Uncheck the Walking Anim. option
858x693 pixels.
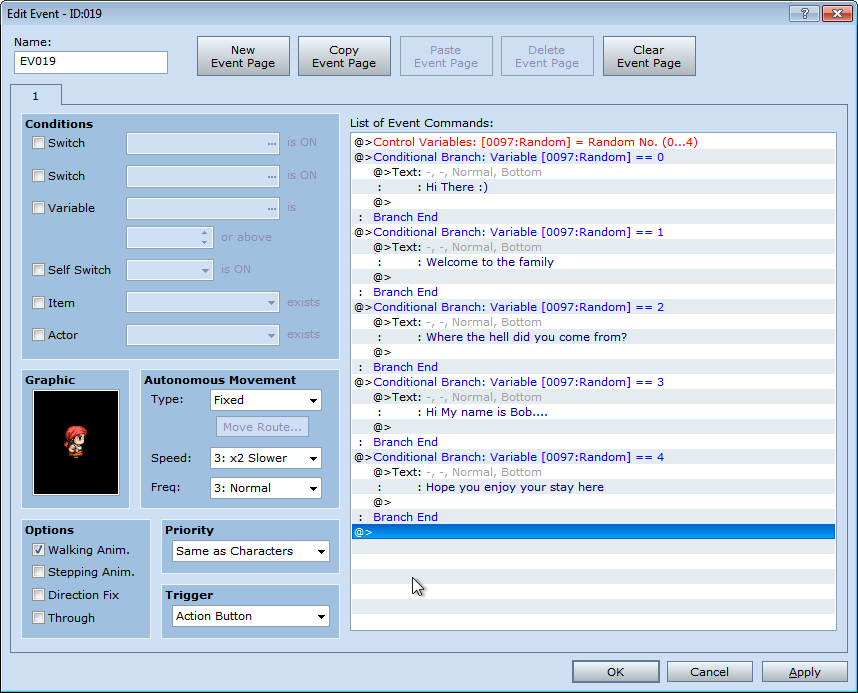(39, 550)
